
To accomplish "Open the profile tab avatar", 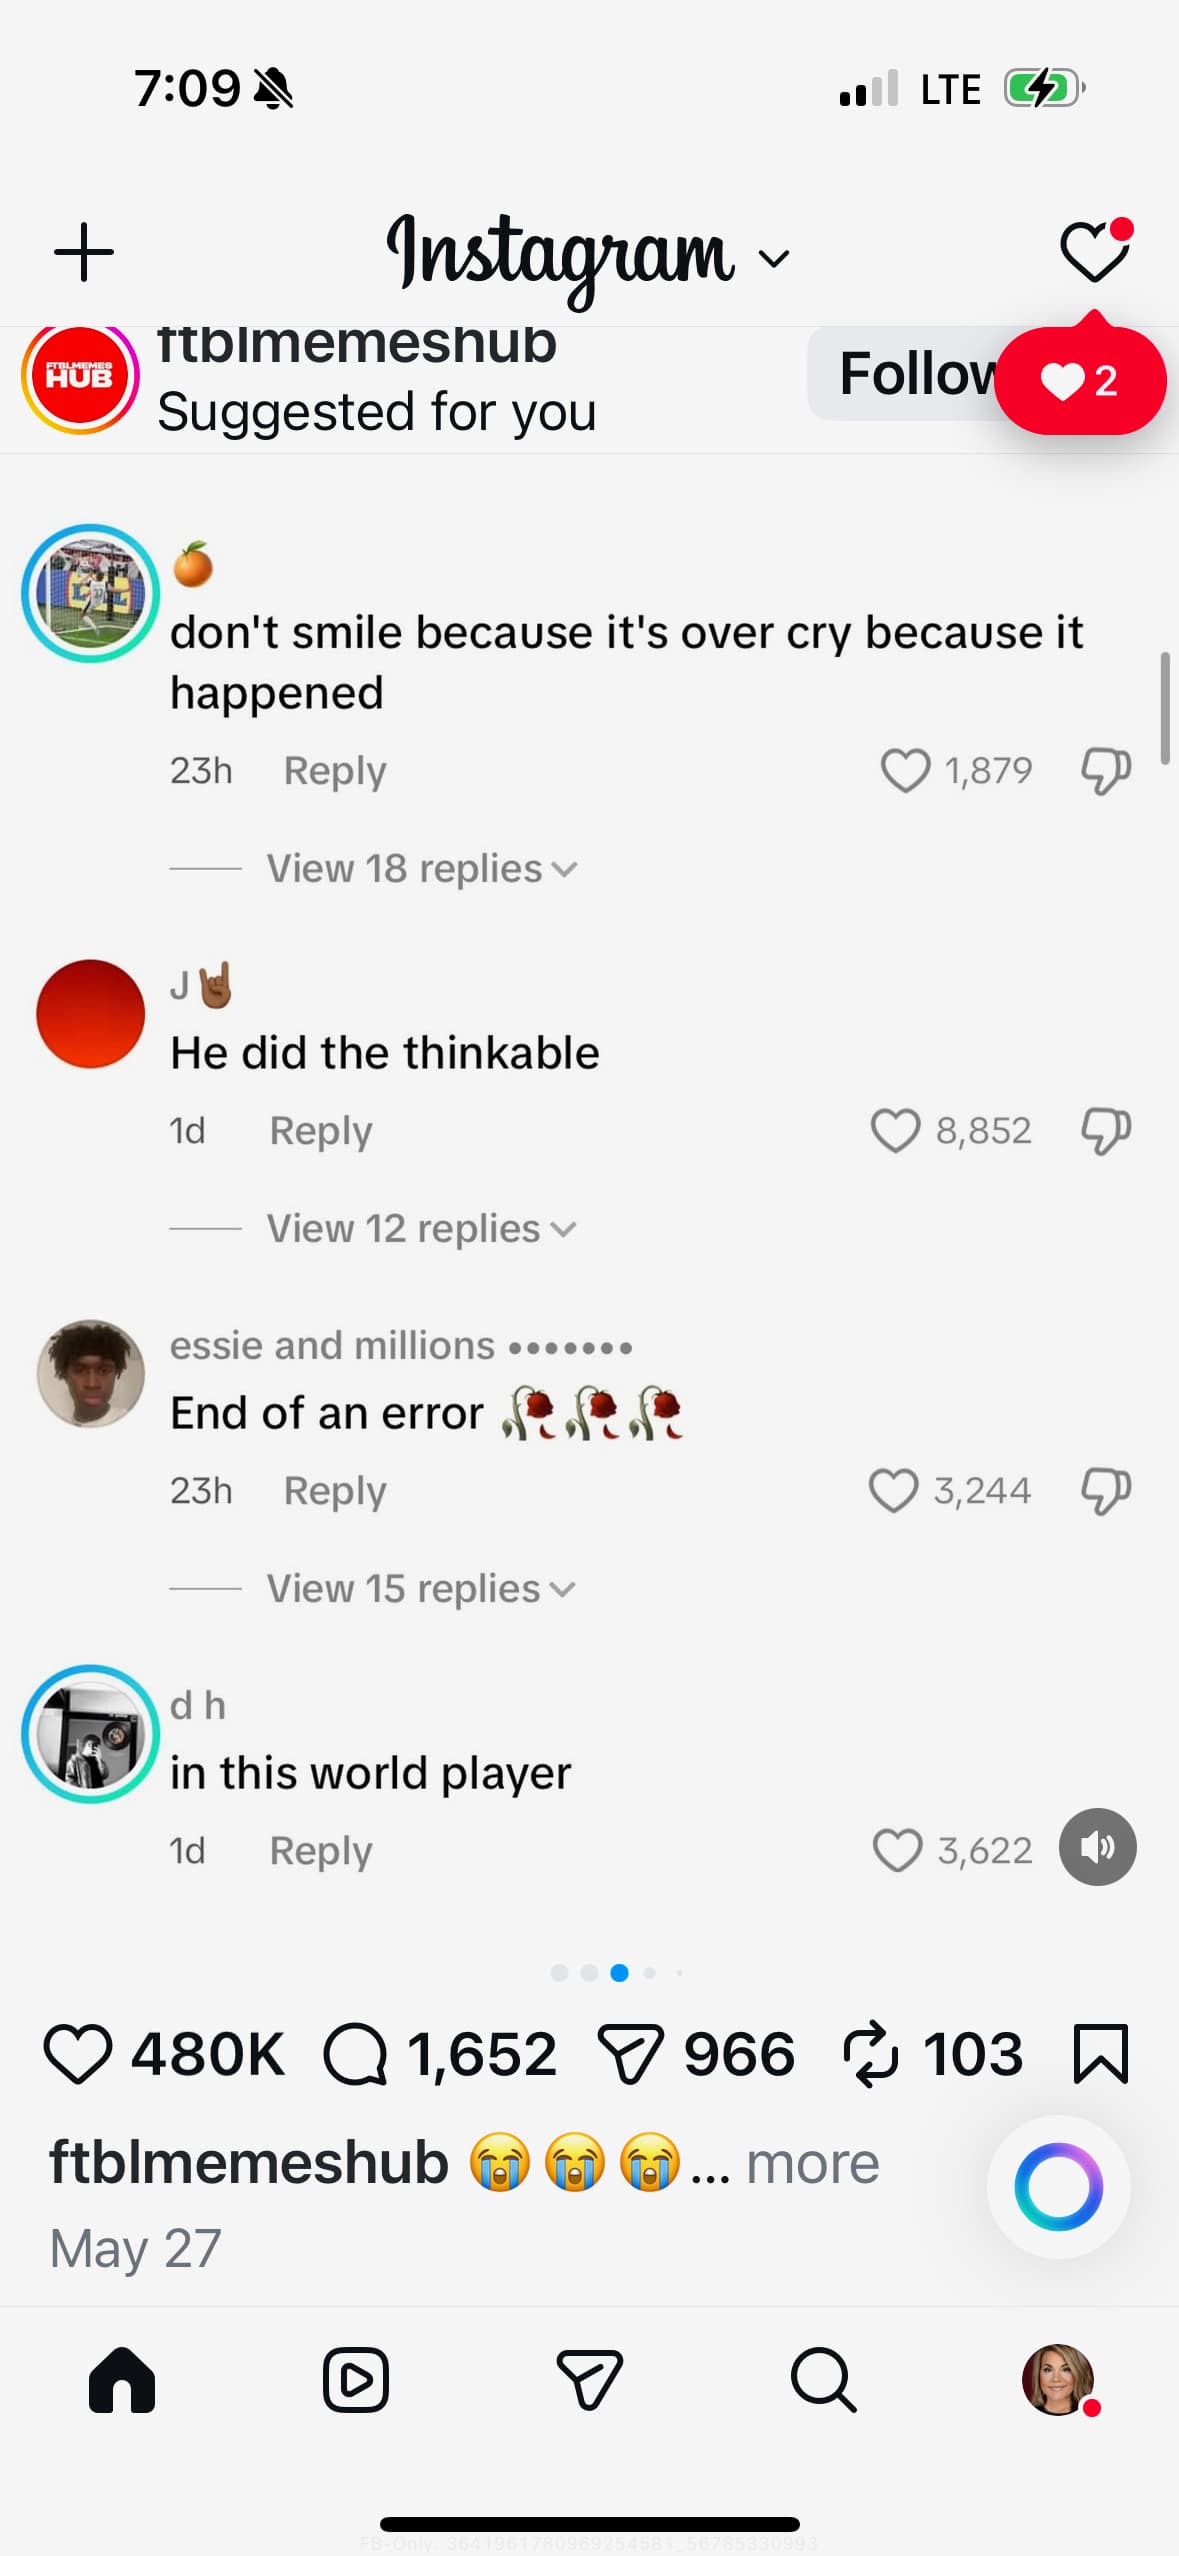I will pos(1058,2380).
